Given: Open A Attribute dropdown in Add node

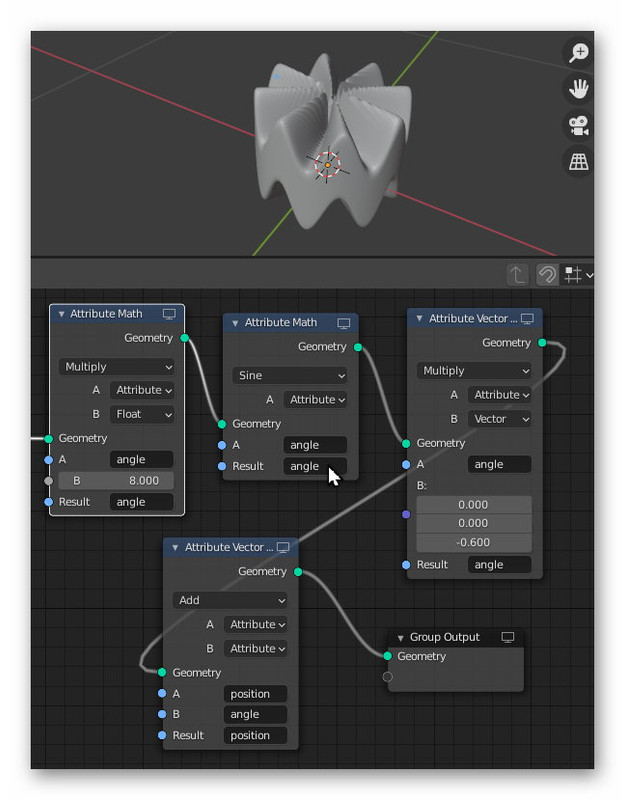Looking at the screenshot, I should pos(256,624).
